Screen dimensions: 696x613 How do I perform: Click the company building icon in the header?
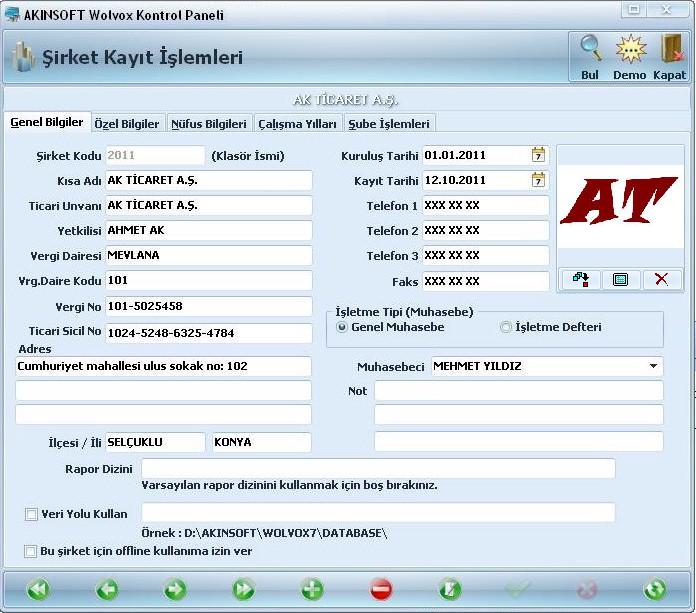pos(23,57)
